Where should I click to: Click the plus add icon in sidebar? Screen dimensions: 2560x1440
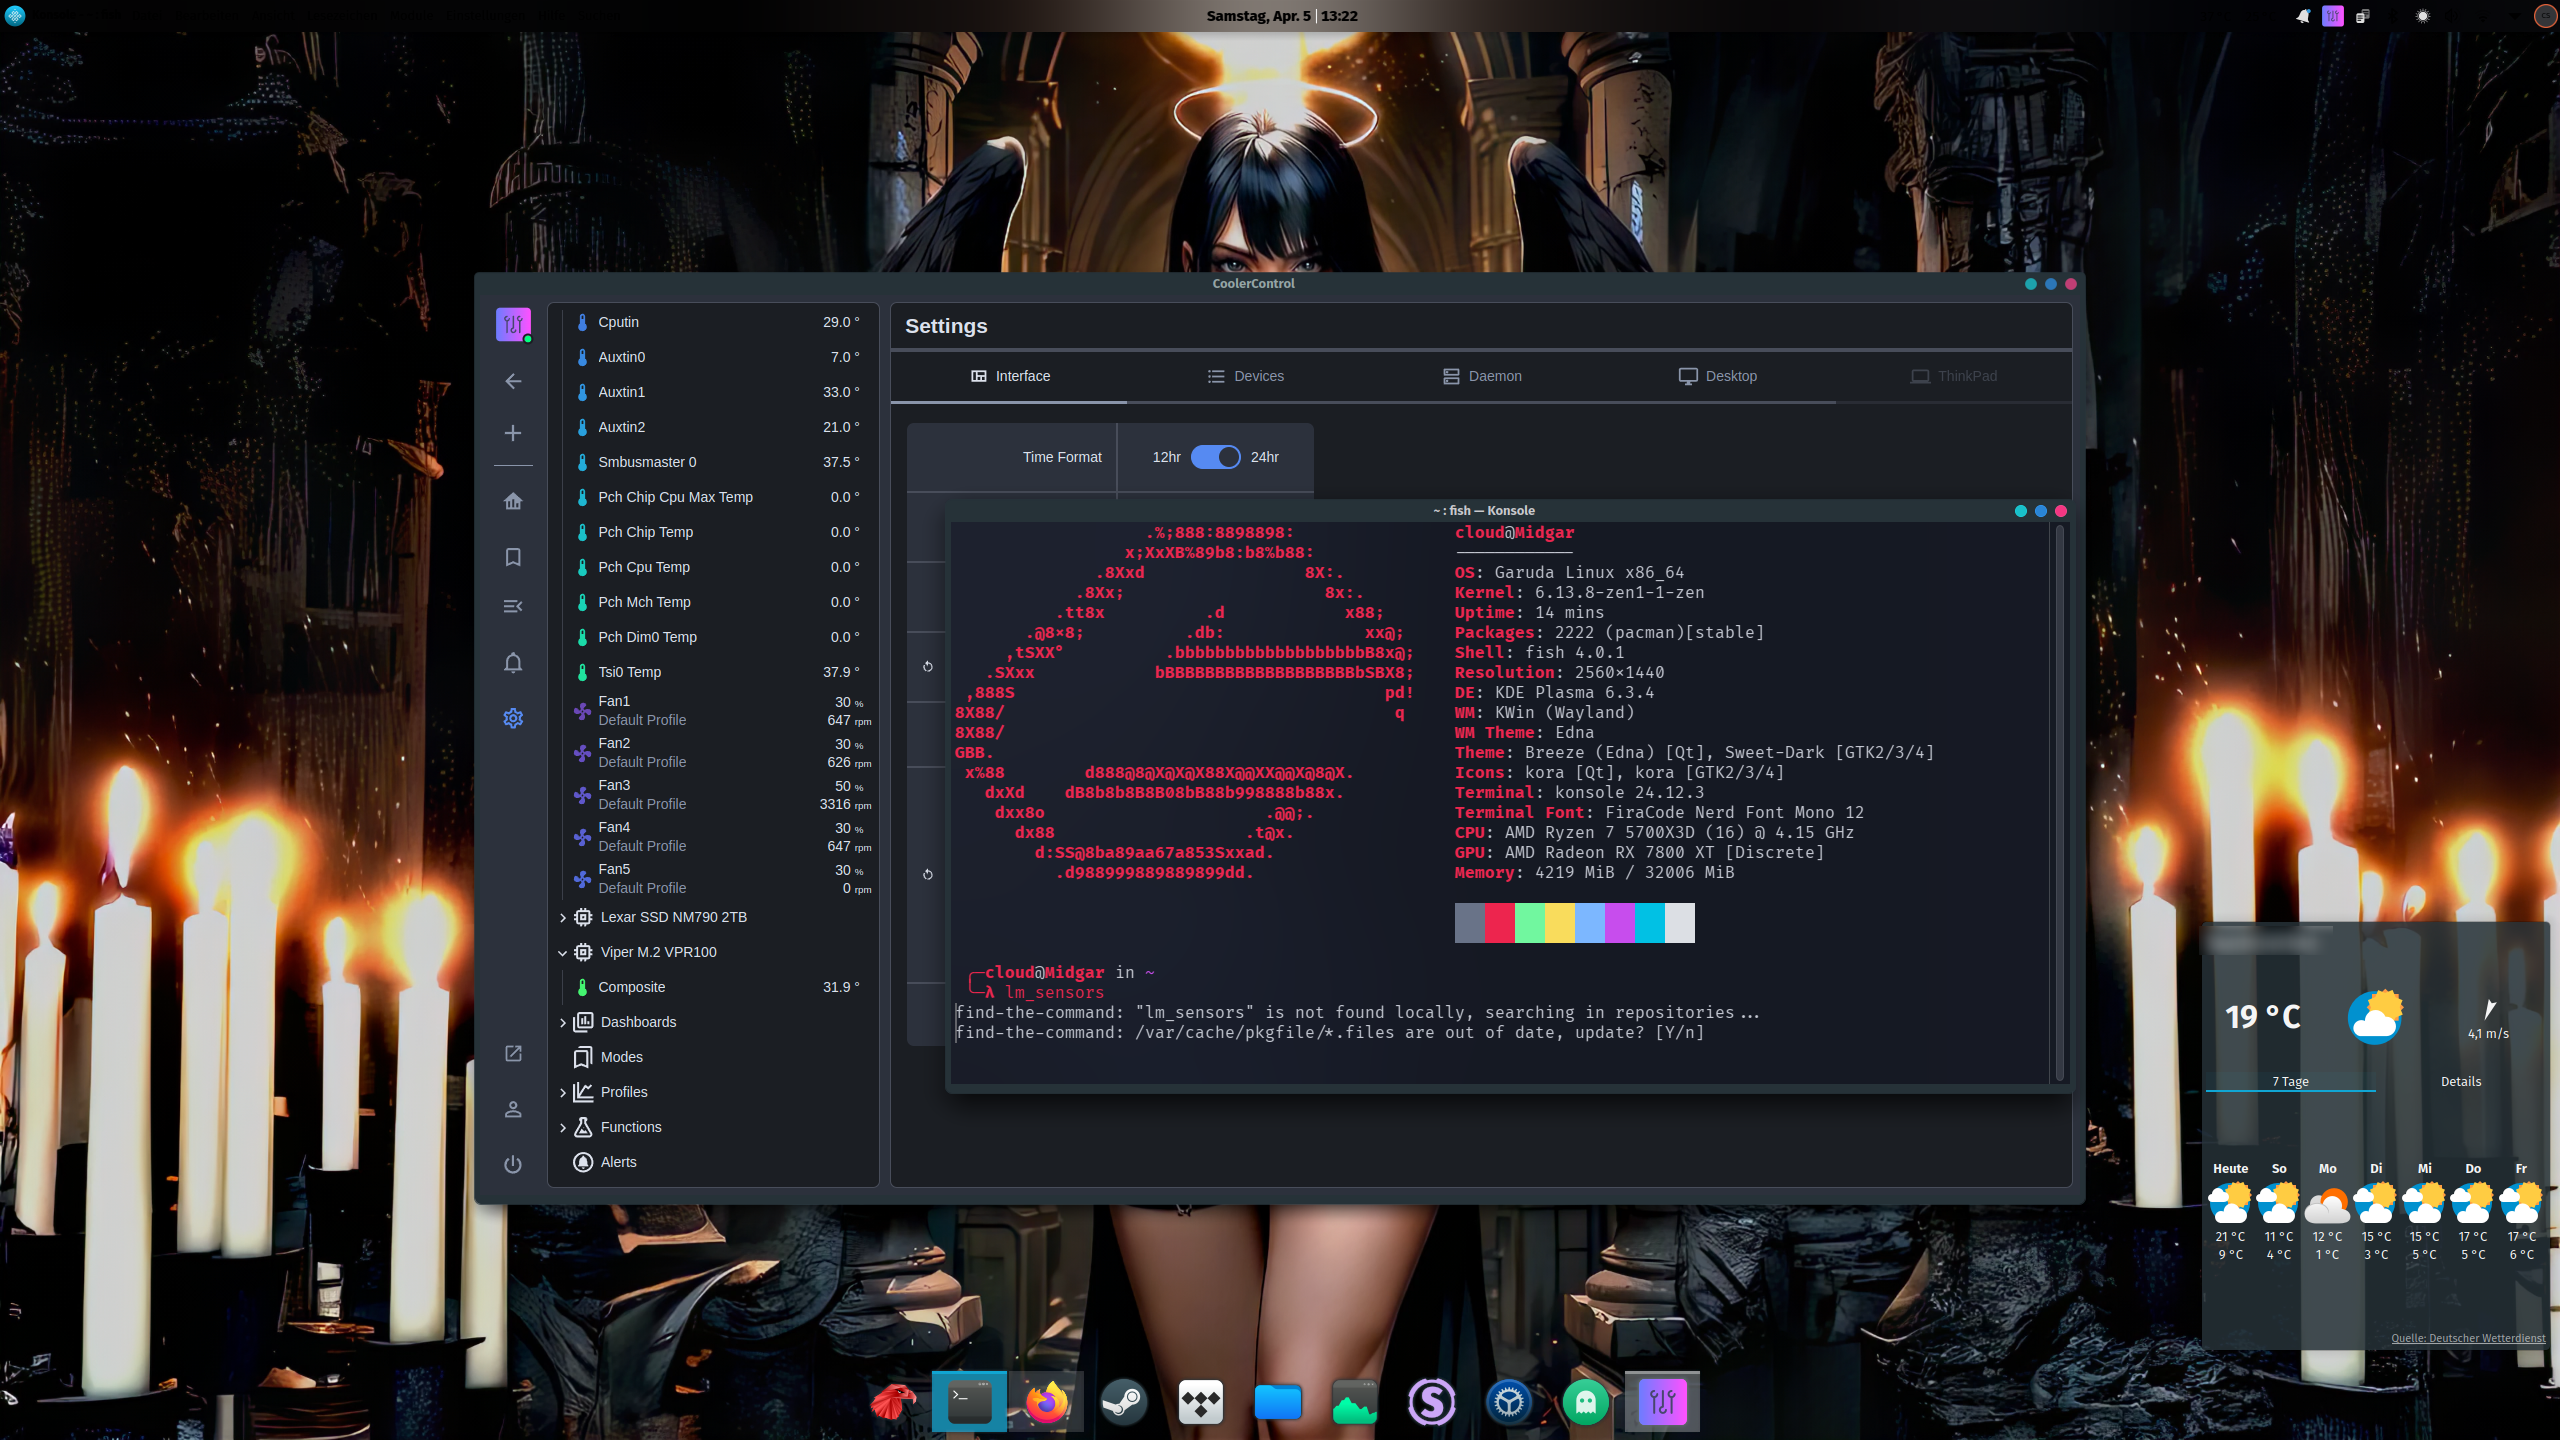coord(513,433)
